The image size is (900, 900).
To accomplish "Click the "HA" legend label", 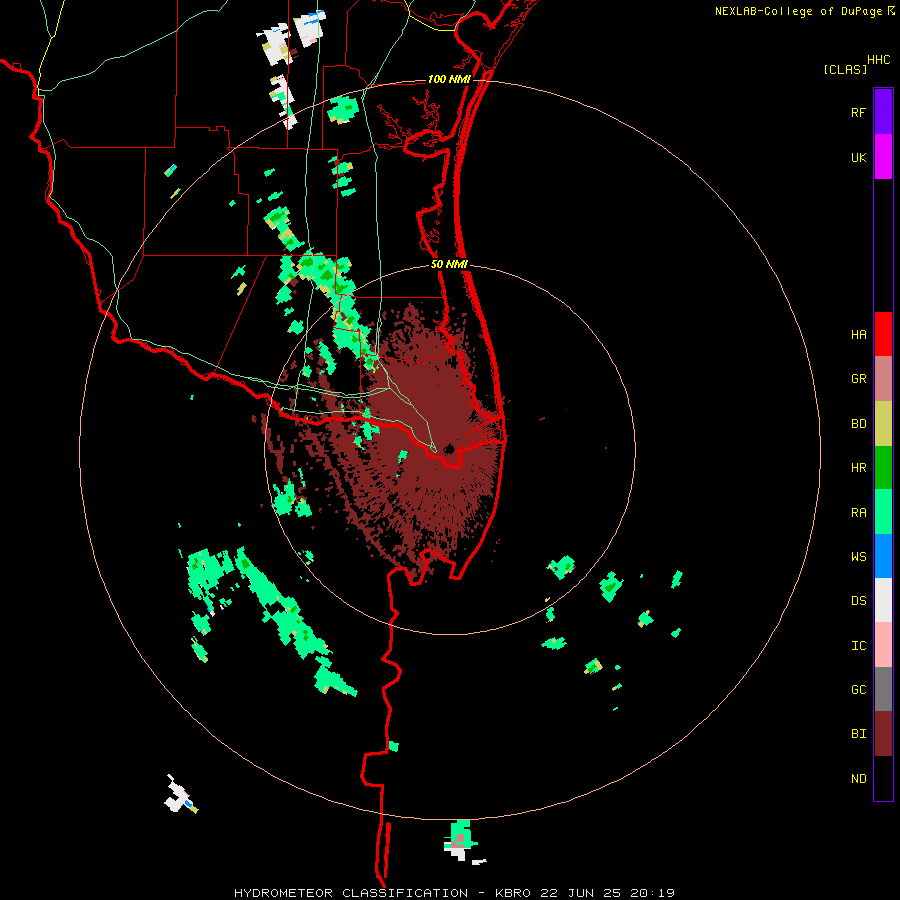I will pyautogui.click(x=859, y=334).
